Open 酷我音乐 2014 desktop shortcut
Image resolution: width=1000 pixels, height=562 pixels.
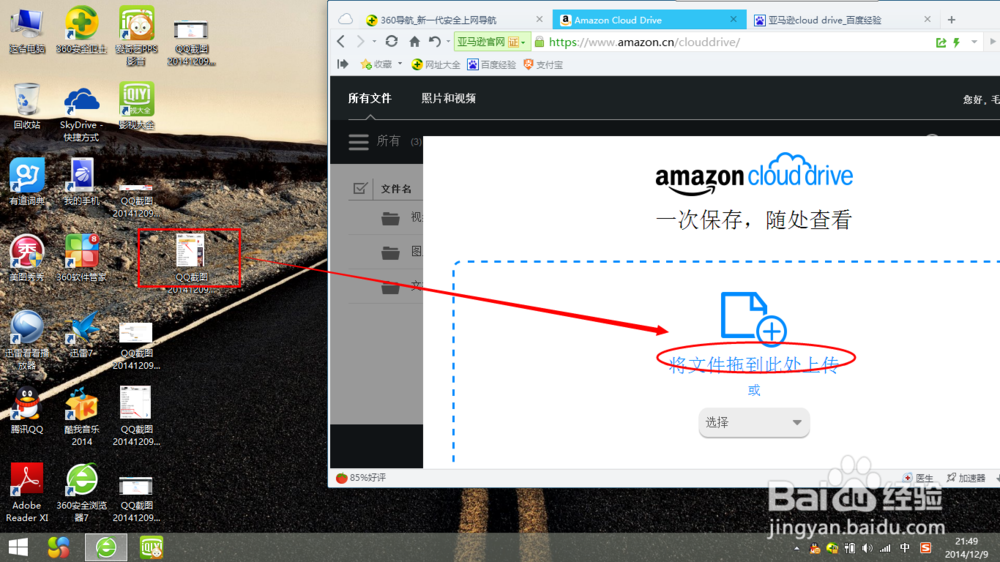coord(81,417)
